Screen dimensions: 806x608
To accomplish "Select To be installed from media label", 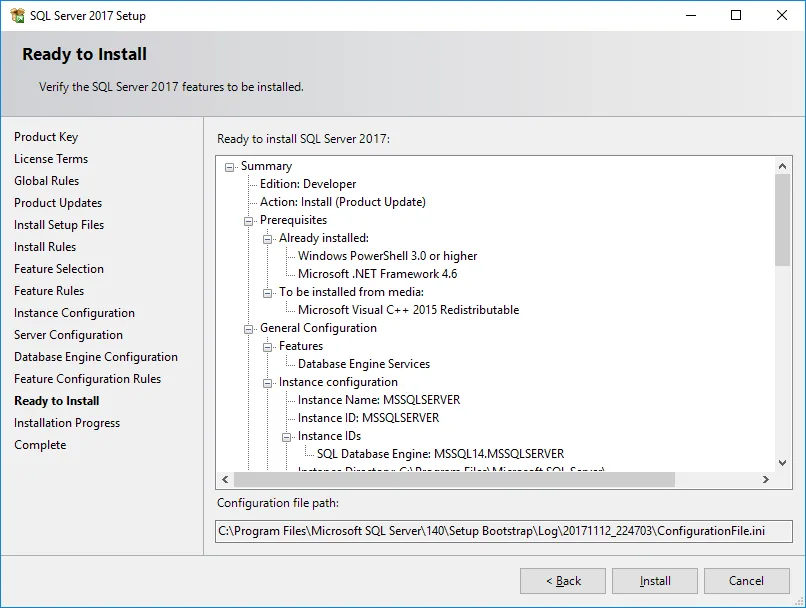I will pyautogui.click(x=352, y=292).
